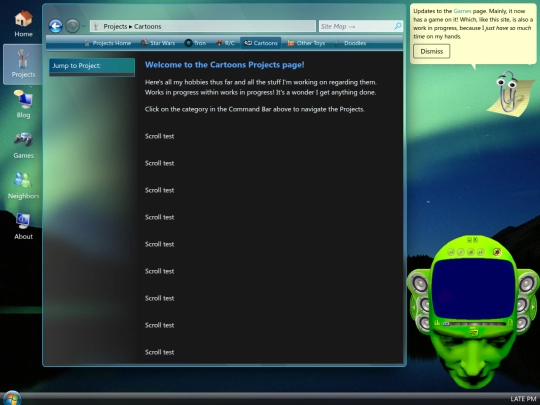Viewport: 540px width, 405px height.
Task: Click the top-right speaker on player
Action: pos(527,284)
